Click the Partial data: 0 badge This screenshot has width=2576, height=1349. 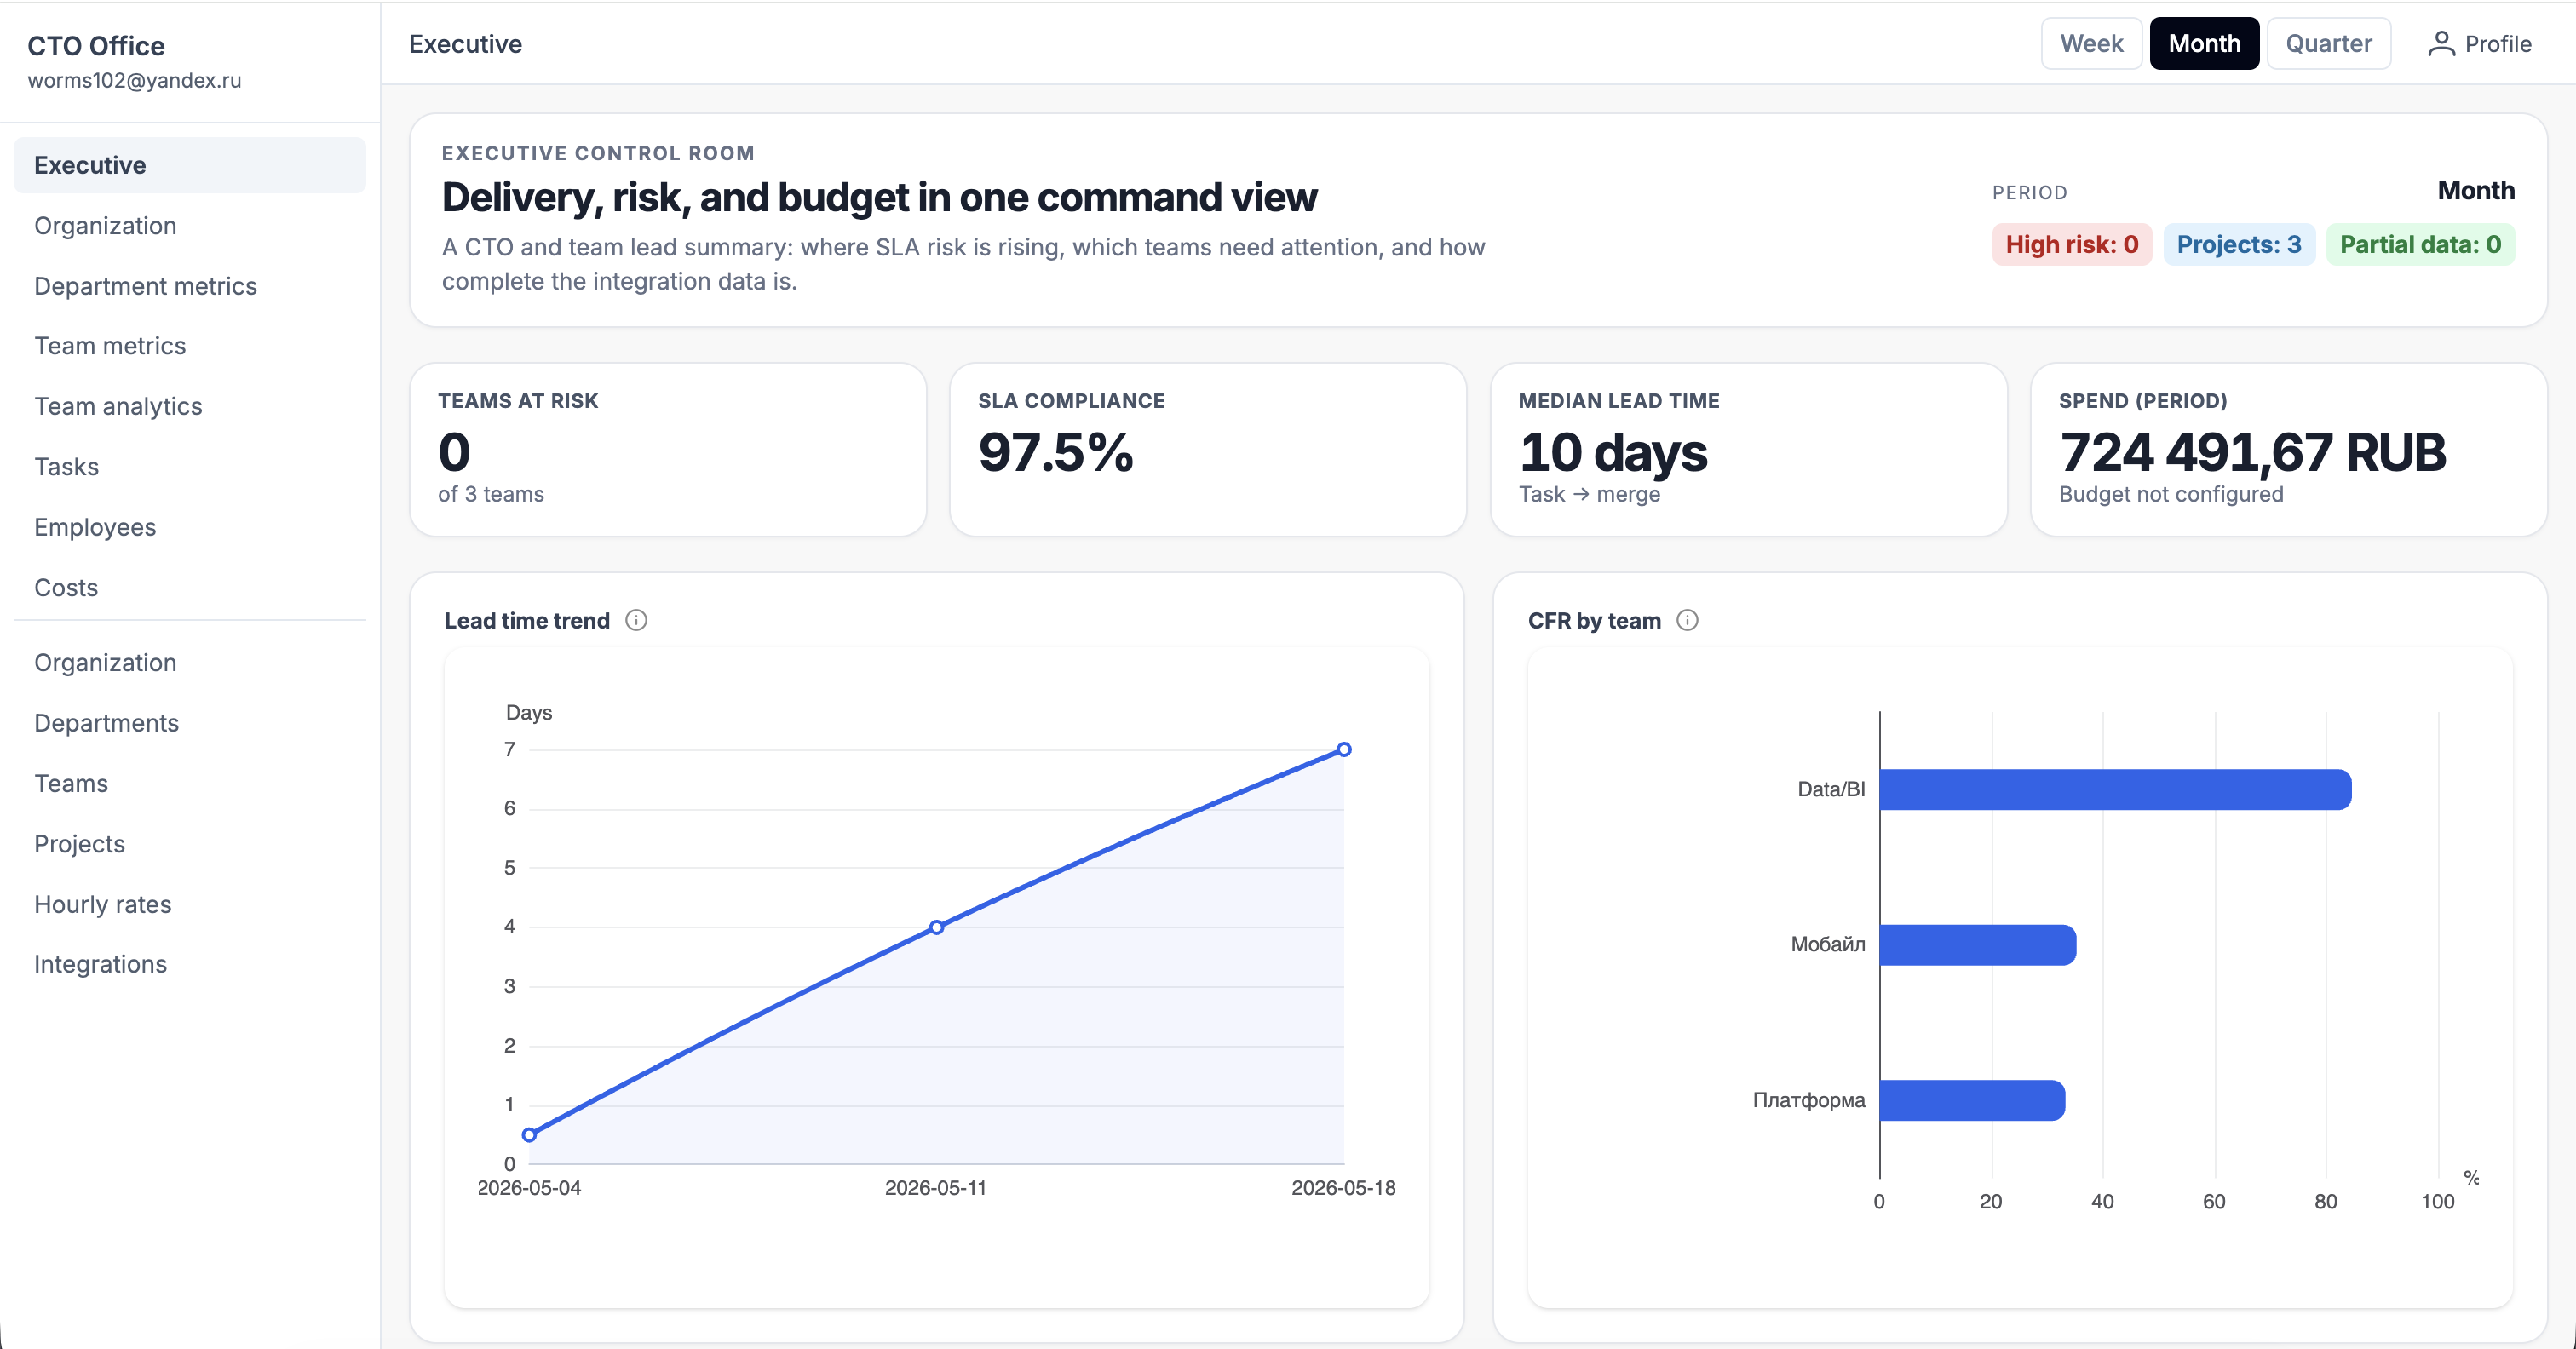2420,245
